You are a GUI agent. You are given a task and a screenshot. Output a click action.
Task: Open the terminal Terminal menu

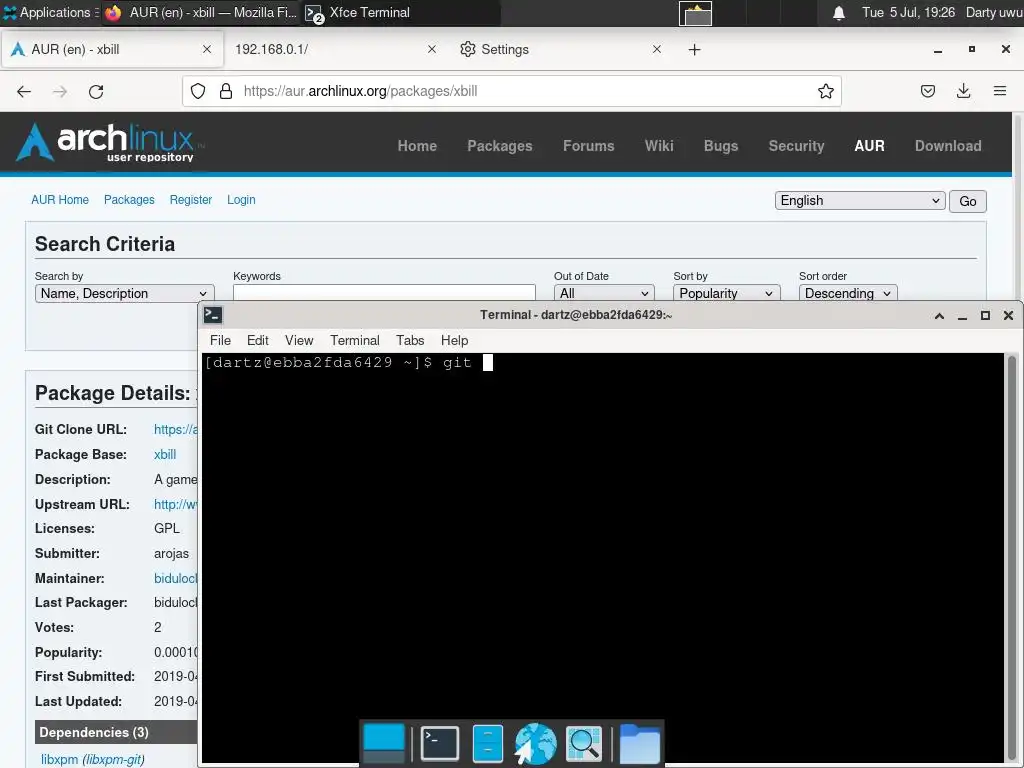[355, 340]
